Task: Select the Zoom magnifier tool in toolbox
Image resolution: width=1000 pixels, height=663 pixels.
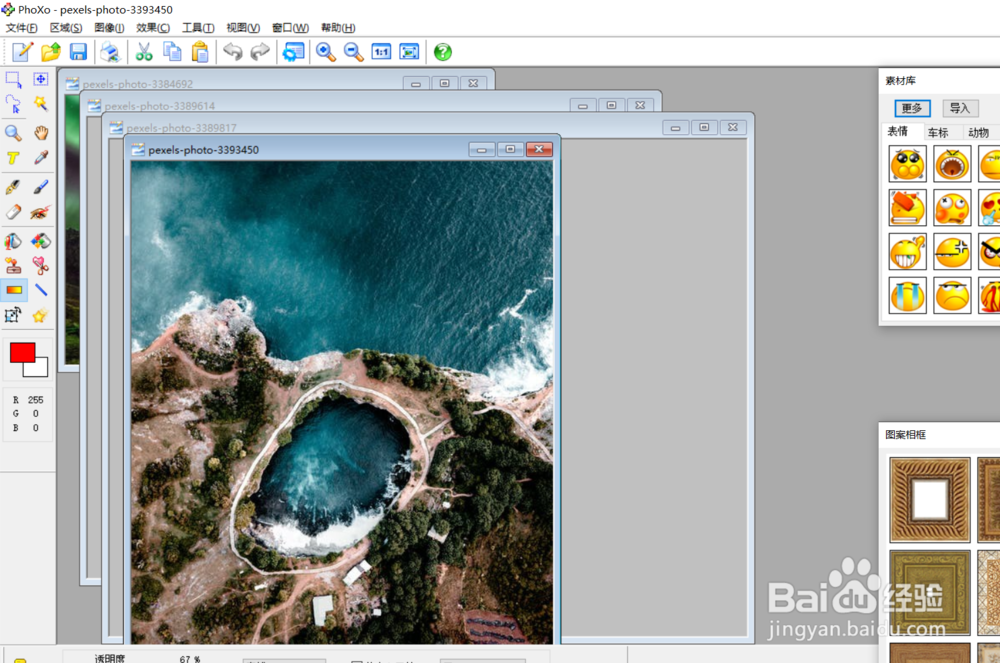Action: 13,133
